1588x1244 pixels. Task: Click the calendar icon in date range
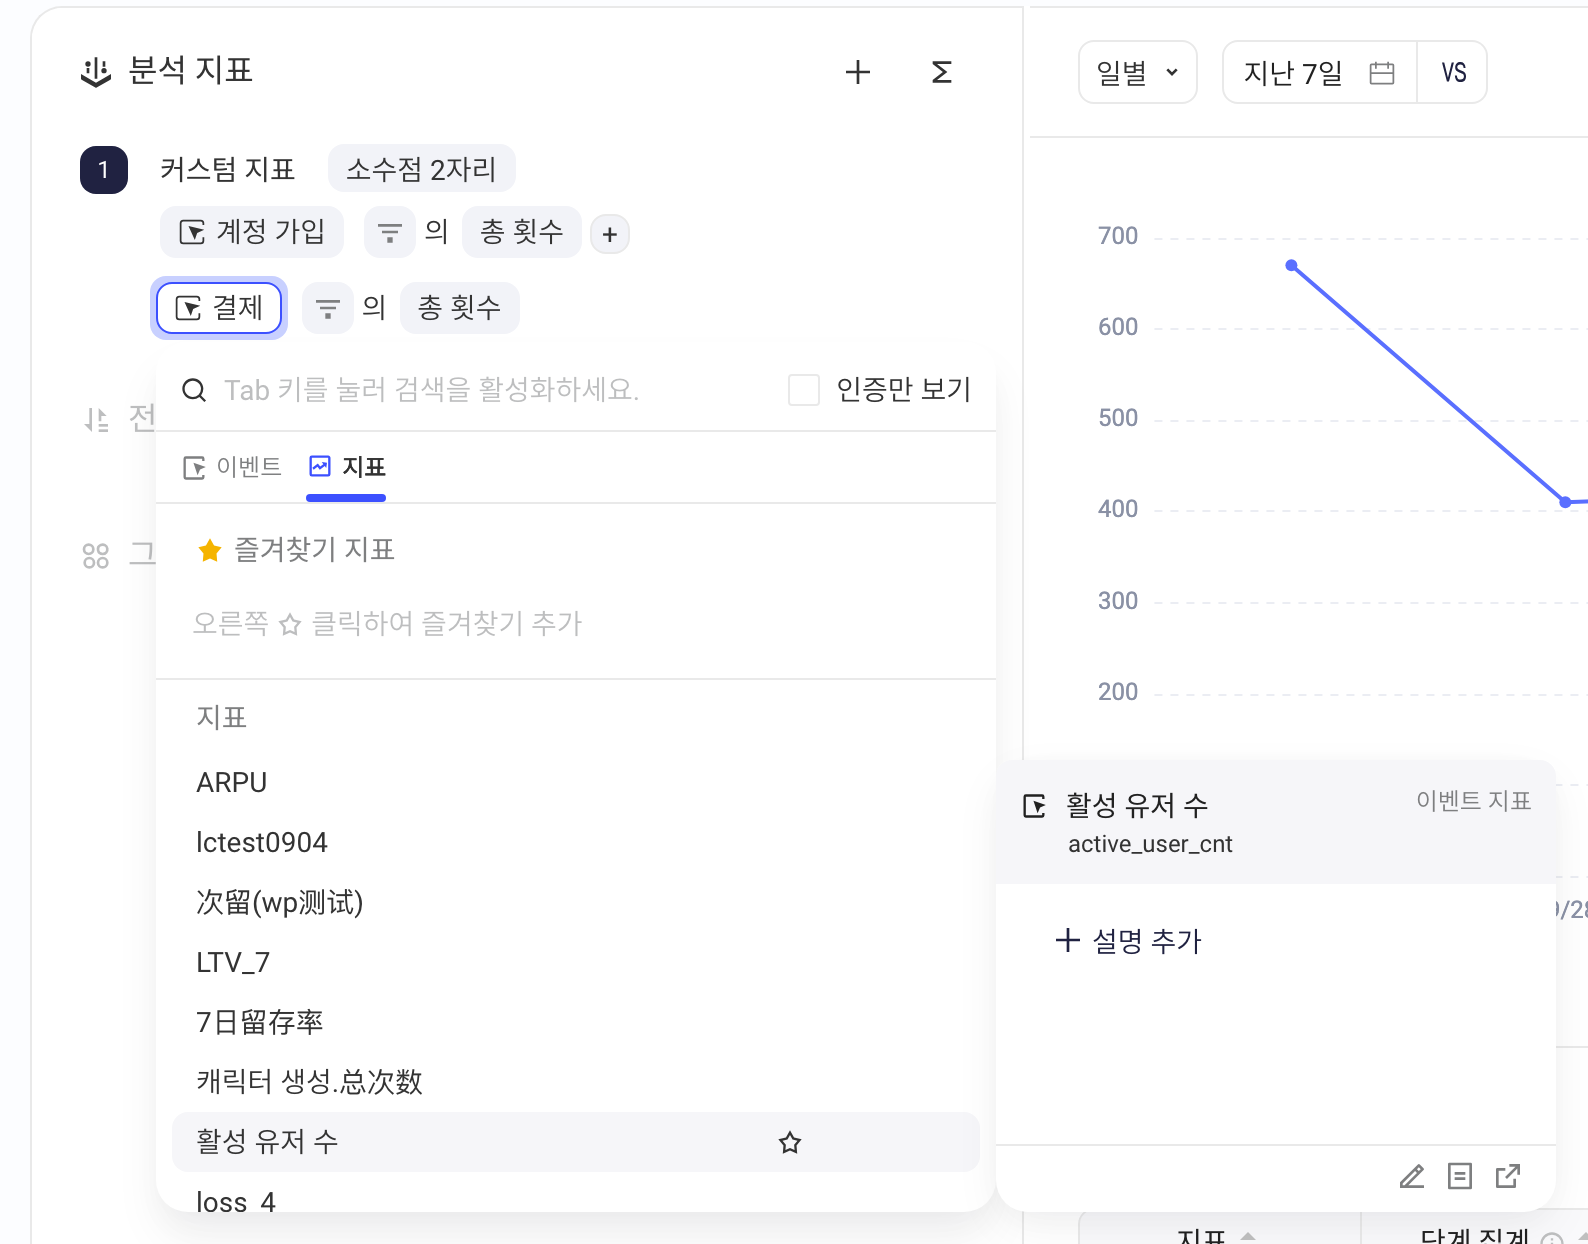coord(1382,73)
